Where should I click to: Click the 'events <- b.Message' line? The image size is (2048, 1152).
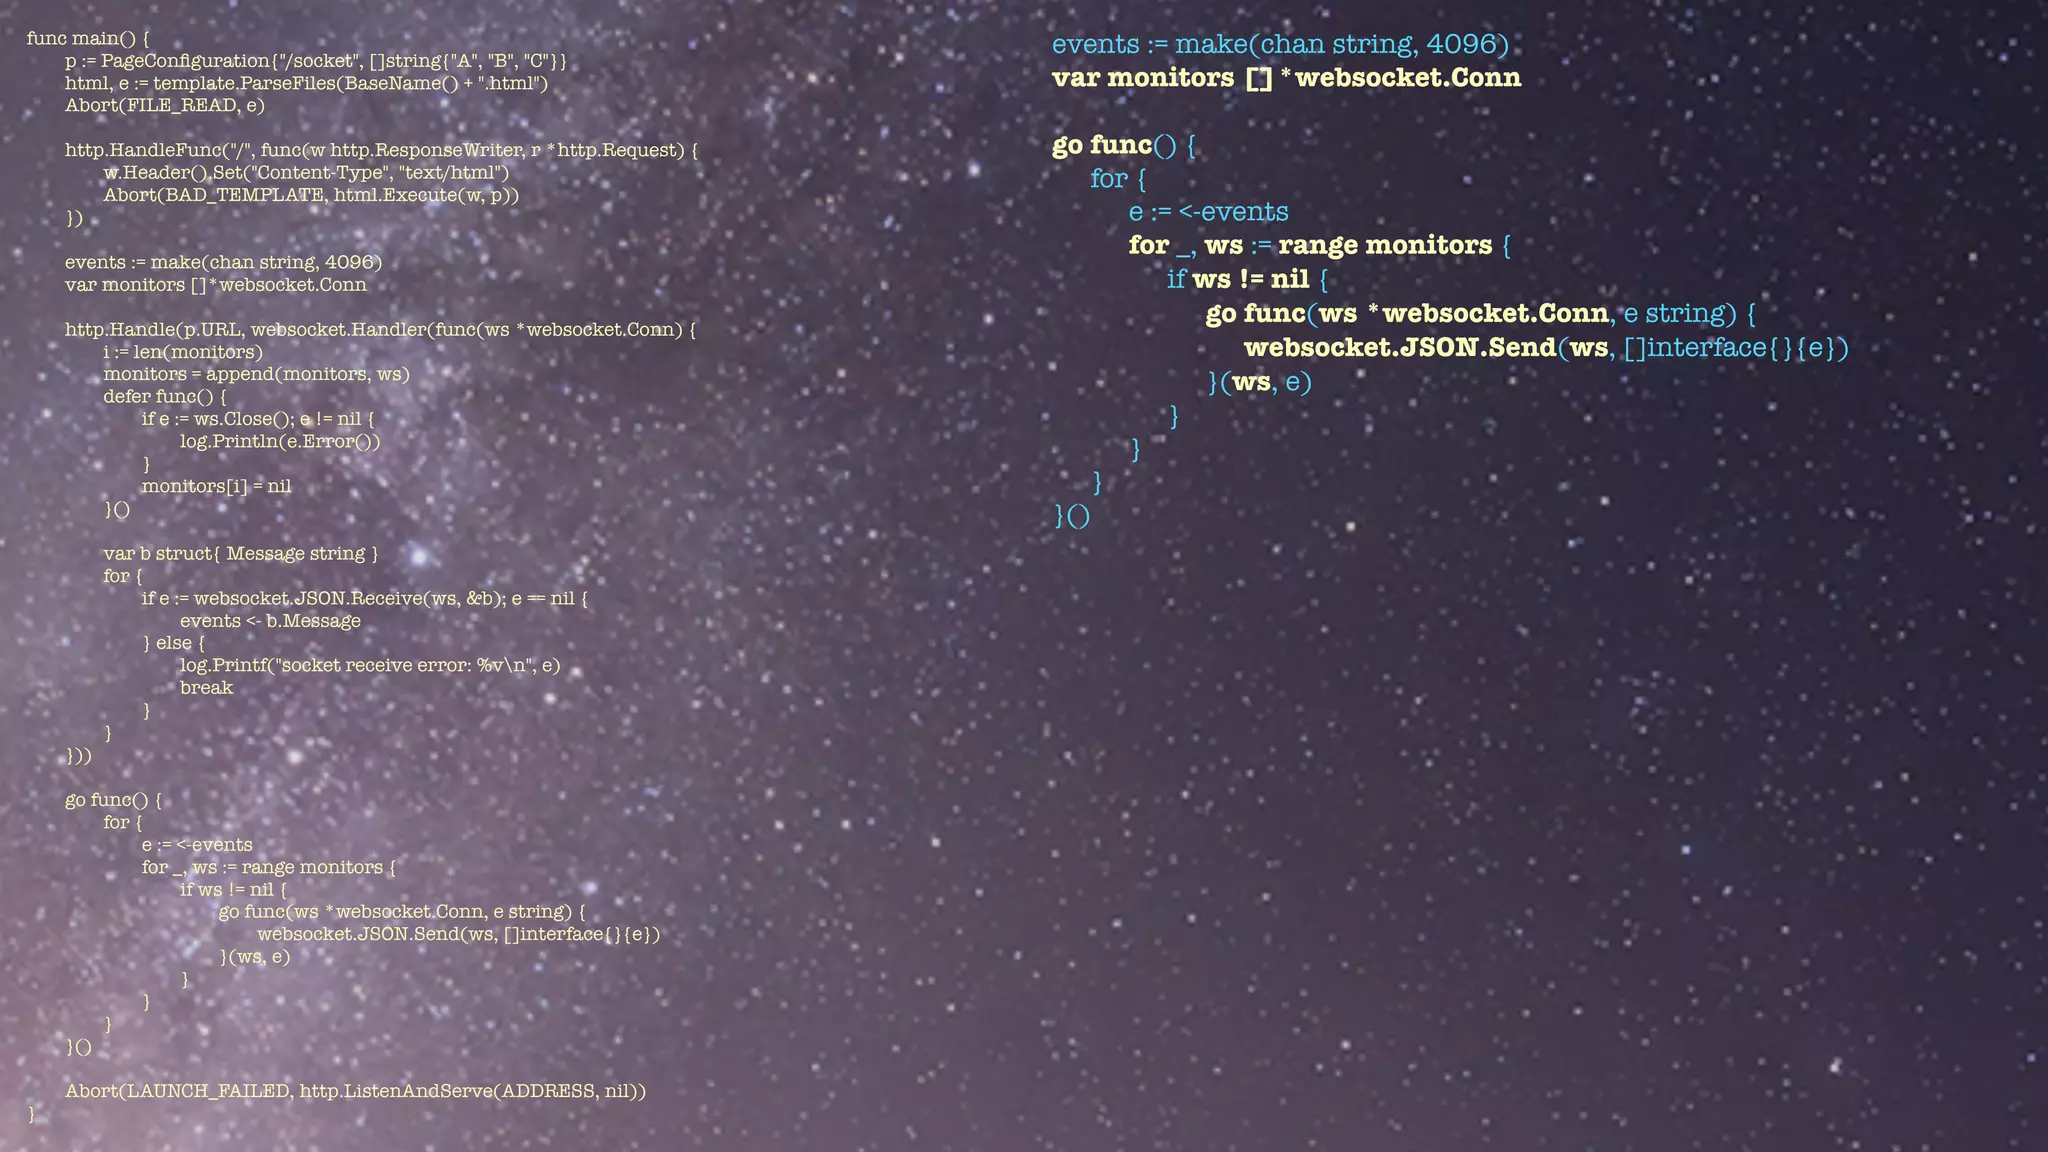coord(270,621)
